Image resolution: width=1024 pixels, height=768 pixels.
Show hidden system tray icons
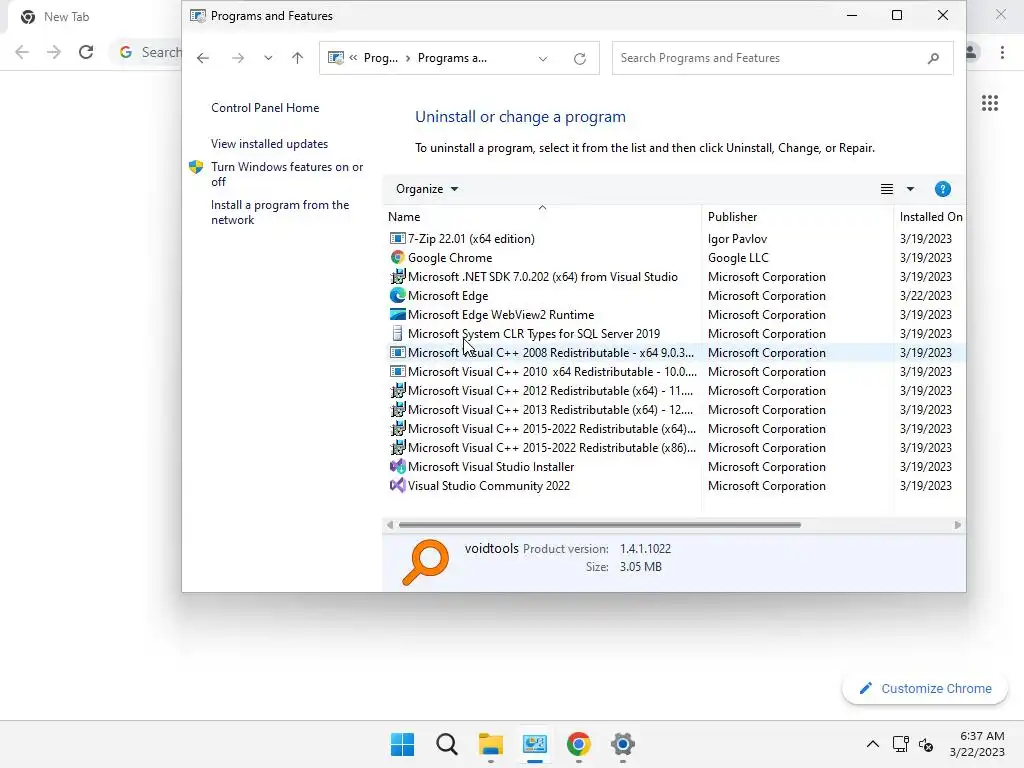(872, 744)
